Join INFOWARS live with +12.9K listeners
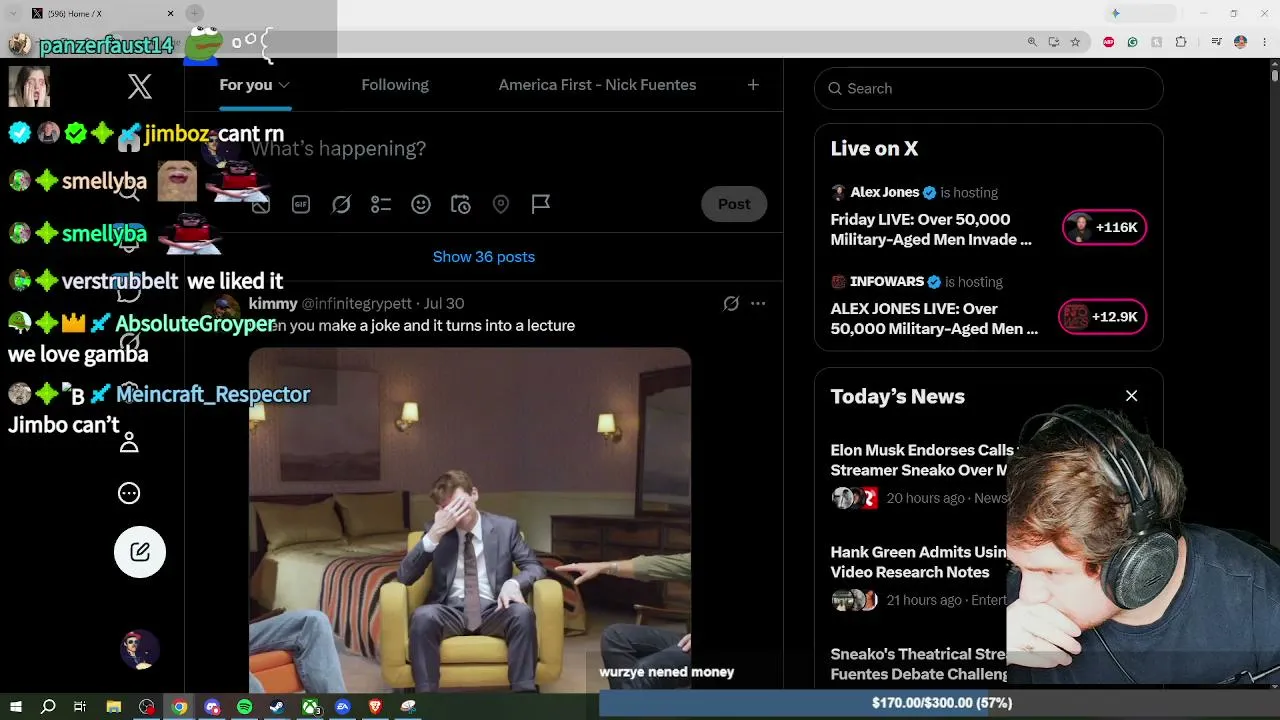 (x=1102, y=317)
